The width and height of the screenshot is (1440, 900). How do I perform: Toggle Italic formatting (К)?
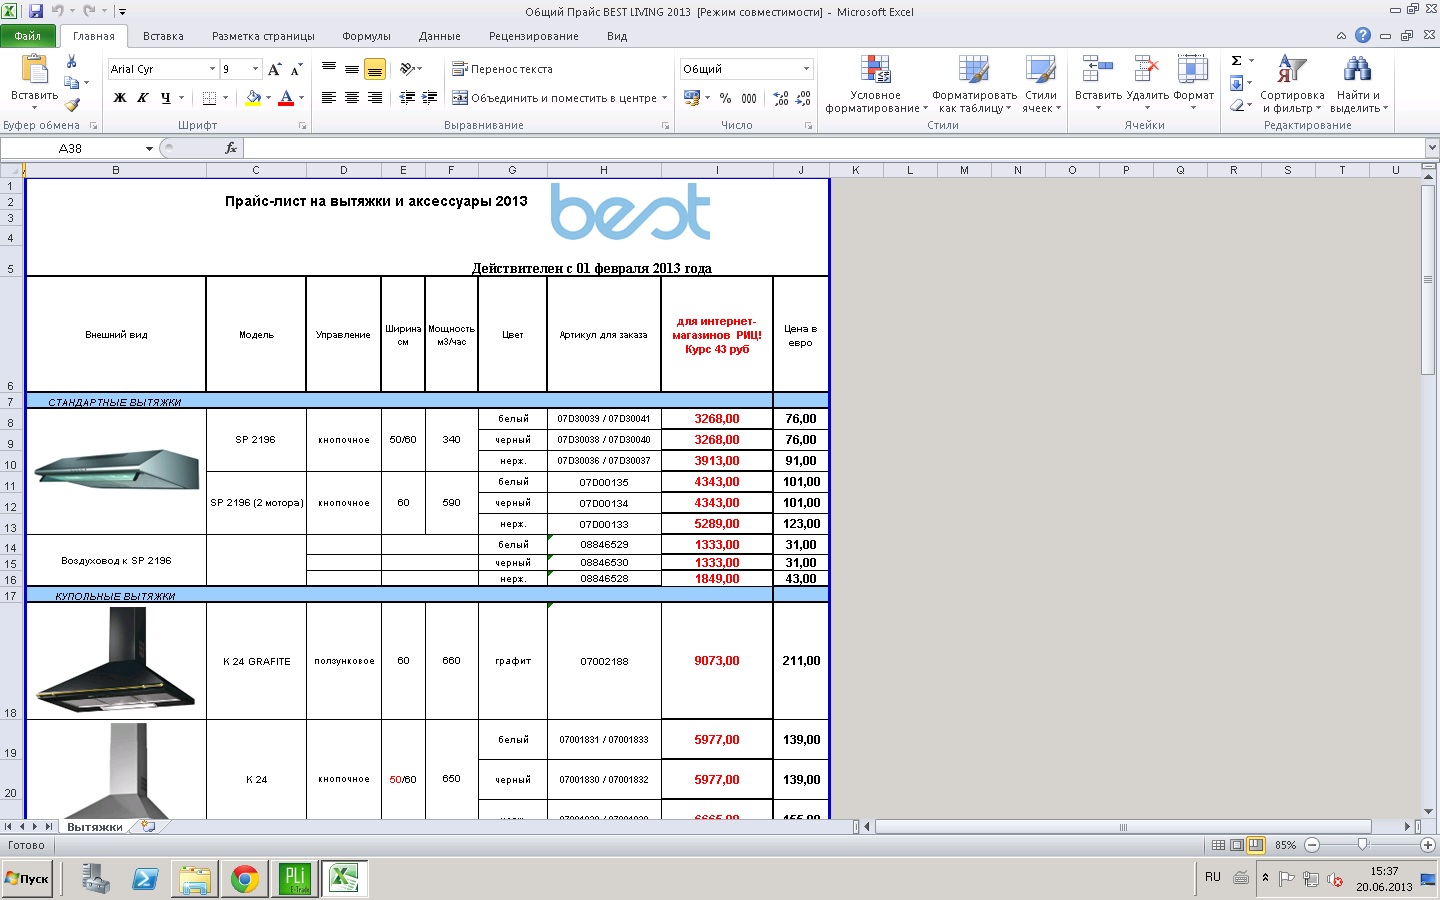pos(142,98)
